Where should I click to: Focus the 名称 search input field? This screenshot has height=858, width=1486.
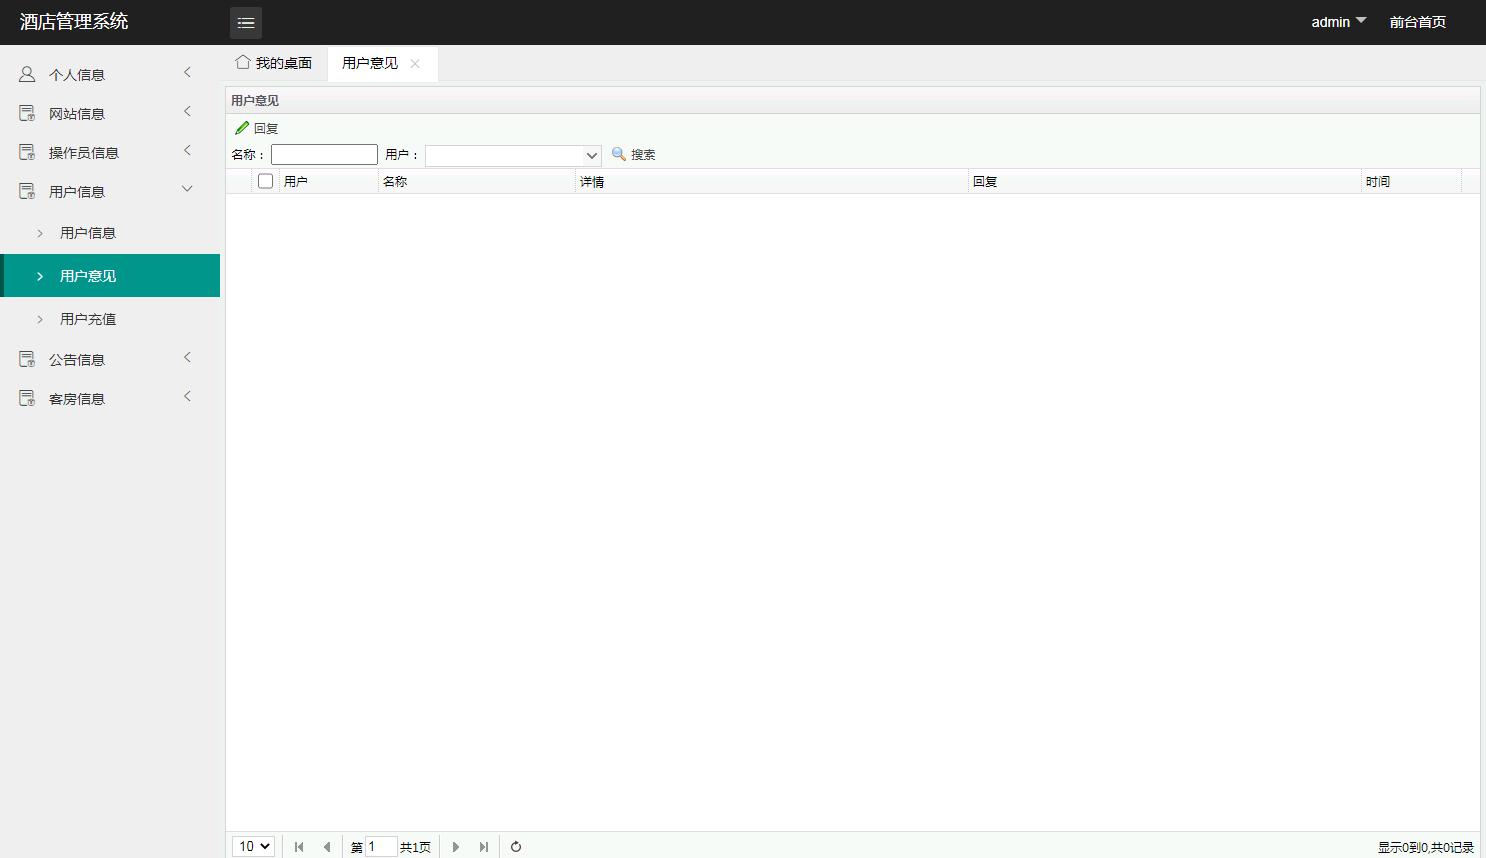tap(324, 154)
